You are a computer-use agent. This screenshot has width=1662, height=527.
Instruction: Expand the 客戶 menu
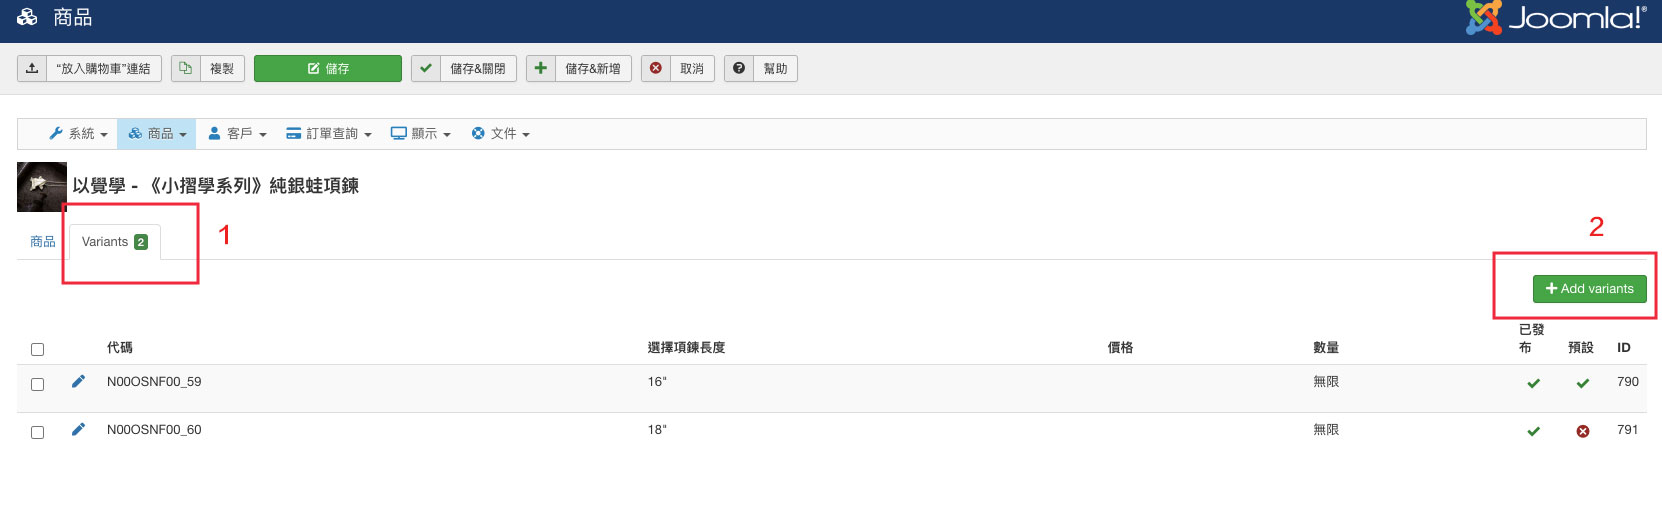pyautogui.click(x=237, y=133)
